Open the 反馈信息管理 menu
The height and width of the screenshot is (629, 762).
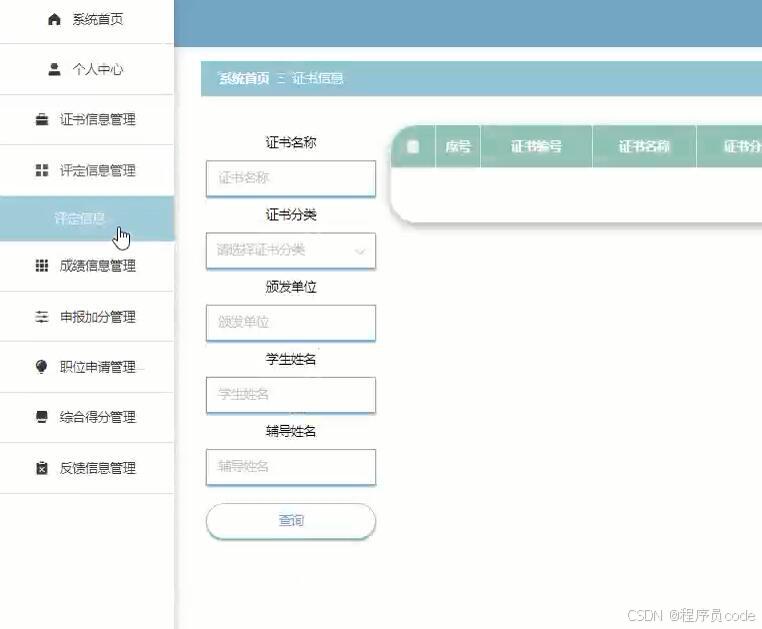point(87,468)
